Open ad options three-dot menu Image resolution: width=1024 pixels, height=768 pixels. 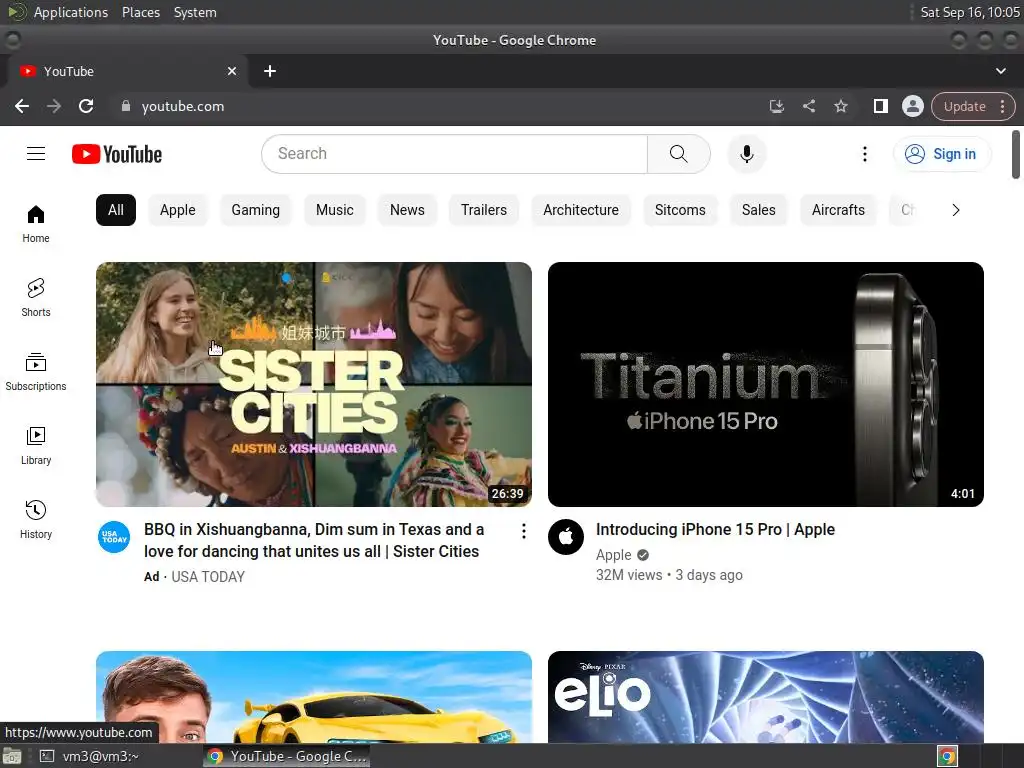[524, 531]
